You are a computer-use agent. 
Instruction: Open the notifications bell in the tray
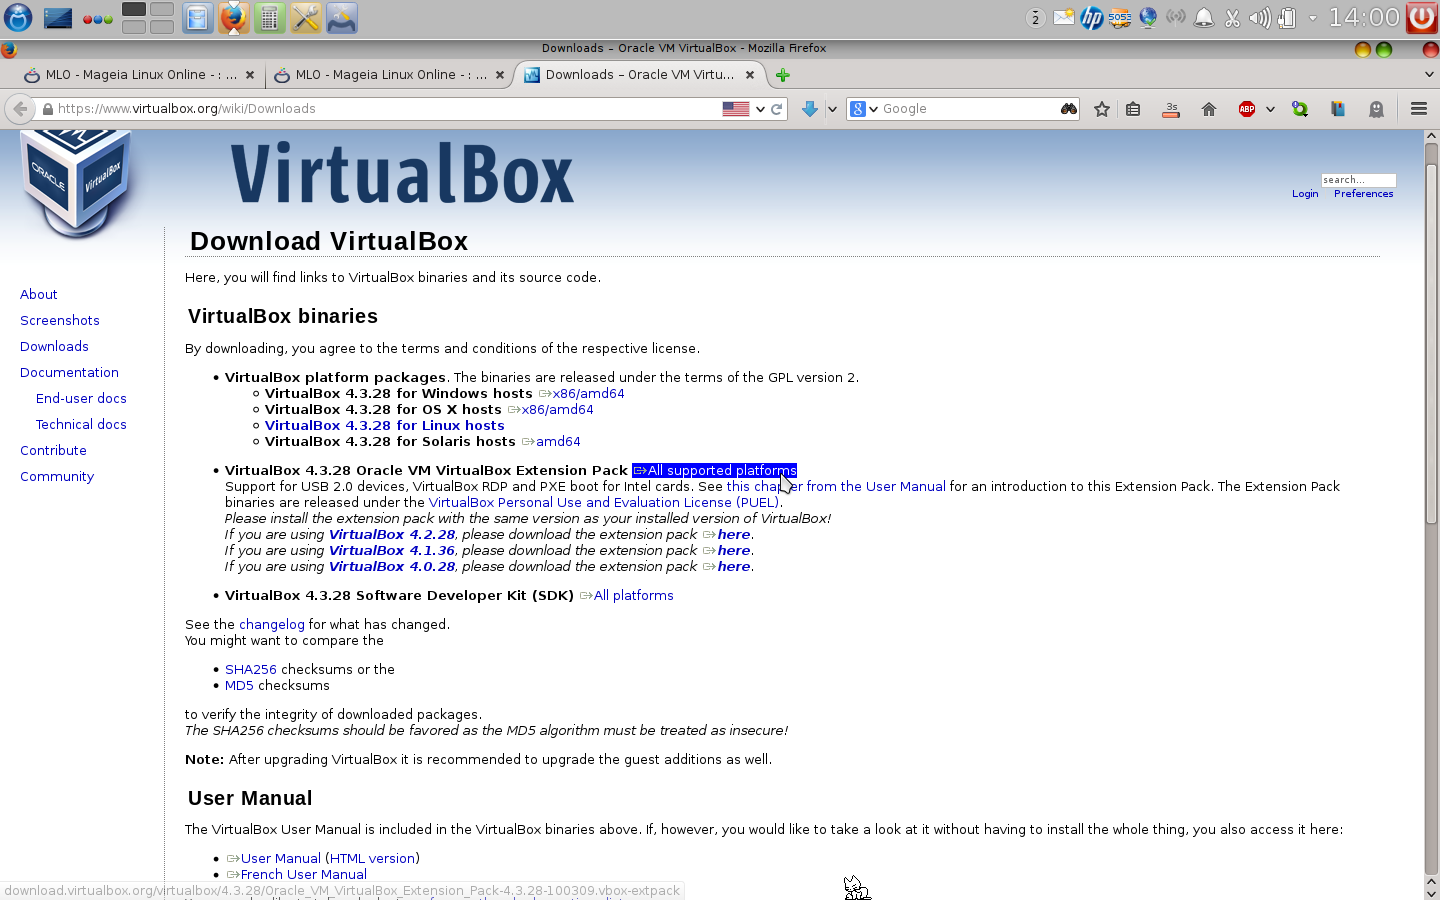click(1204, 17)
